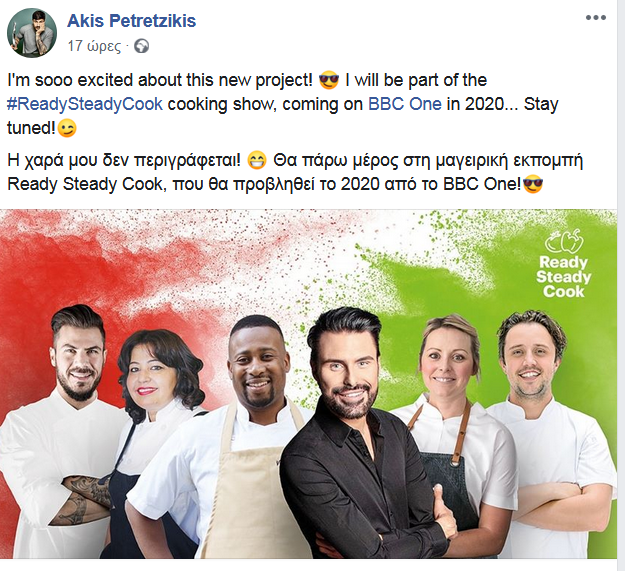
Task: Click the grinning emoji after 'περιγράφεται!'
Action: coord(257,161)
